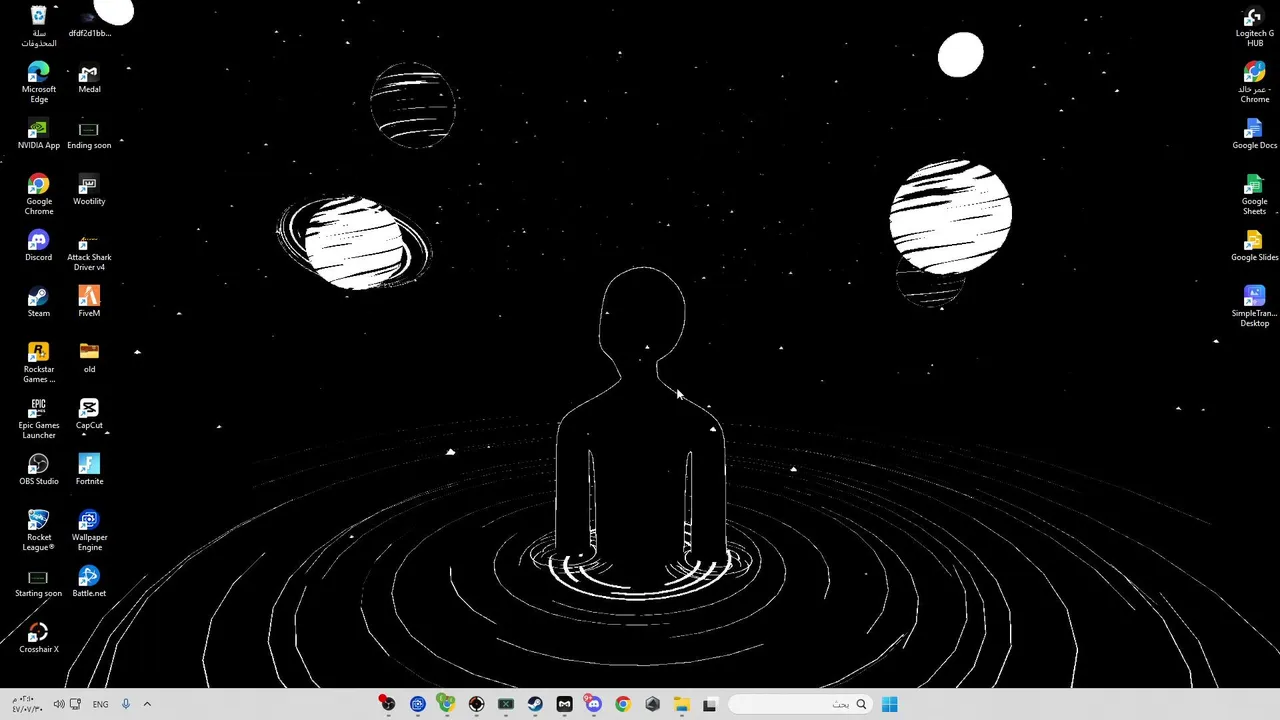Open File Explorer from the taskbar
The image size is (1280, 720).
click(681, 704)
